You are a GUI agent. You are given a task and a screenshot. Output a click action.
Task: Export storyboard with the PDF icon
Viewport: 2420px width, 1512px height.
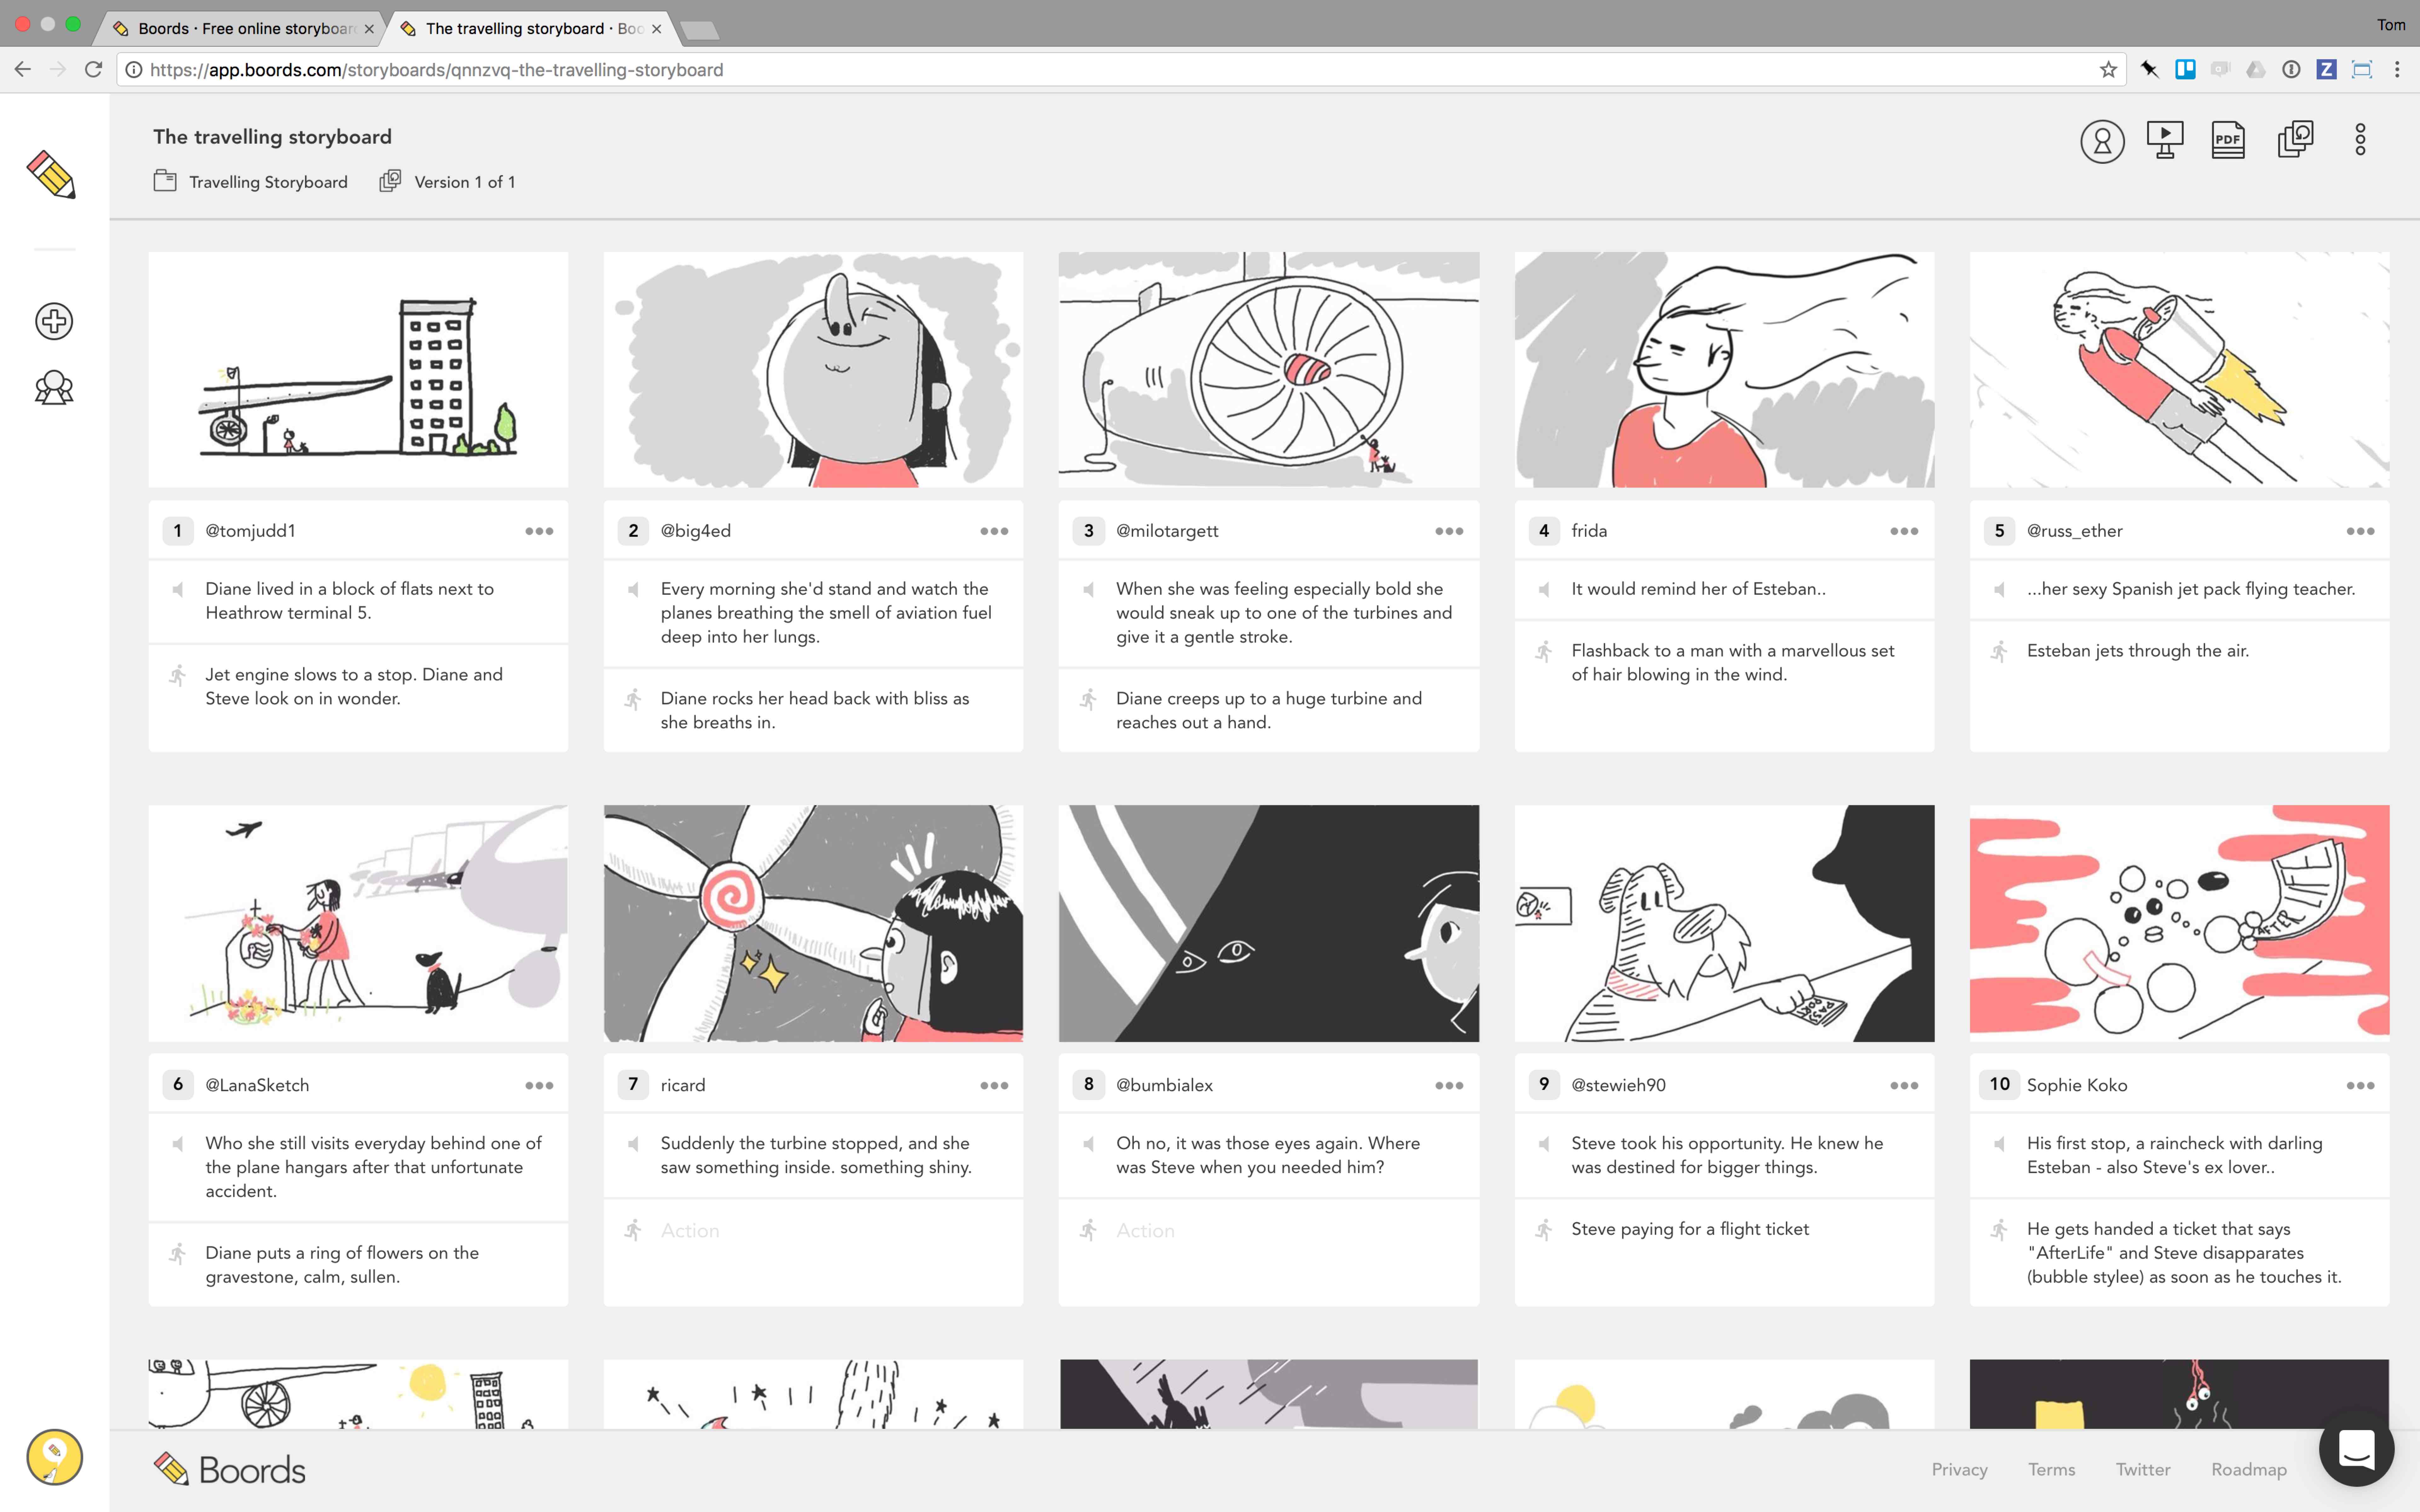[x=2228, y=140]
